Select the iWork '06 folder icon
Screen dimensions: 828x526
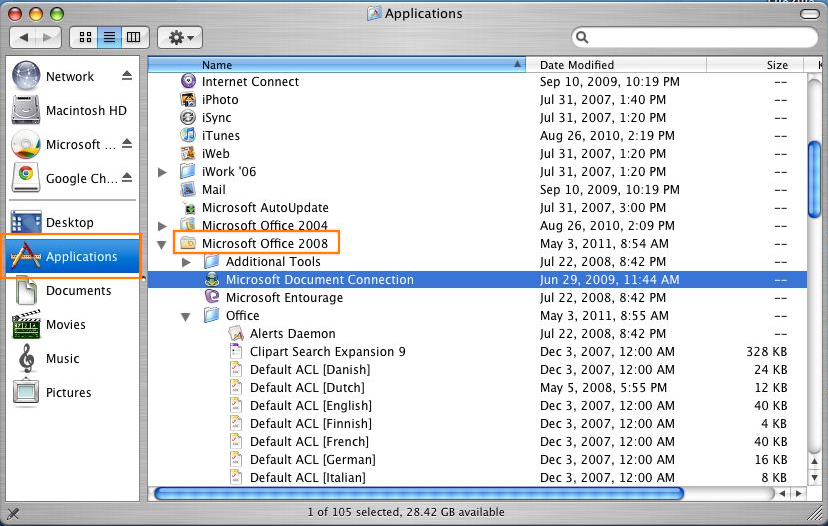pyautogui.click(x=187, y=171)
